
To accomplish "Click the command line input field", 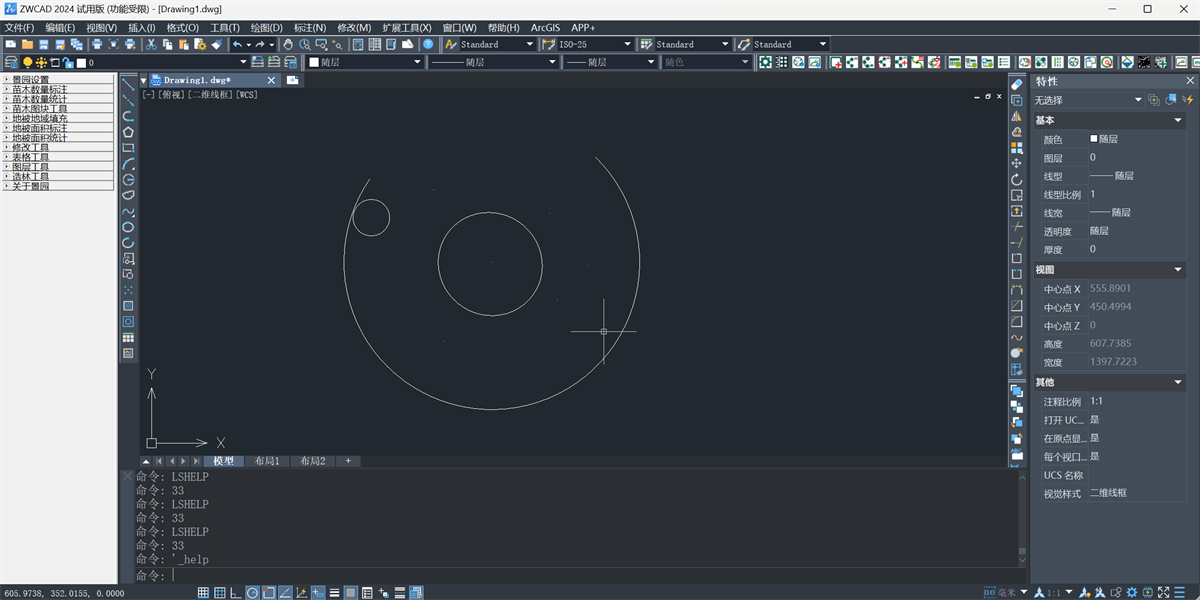I will point(590,576).
